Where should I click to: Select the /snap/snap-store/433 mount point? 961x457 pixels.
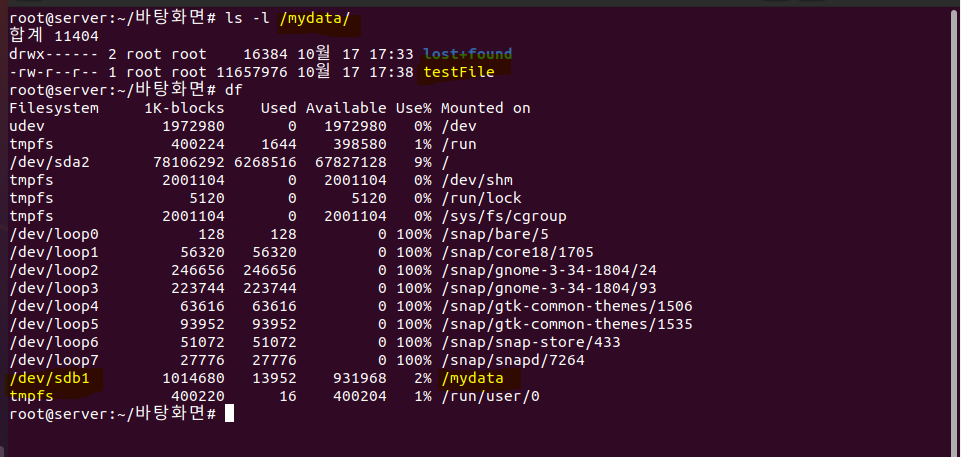coord(531,342)
